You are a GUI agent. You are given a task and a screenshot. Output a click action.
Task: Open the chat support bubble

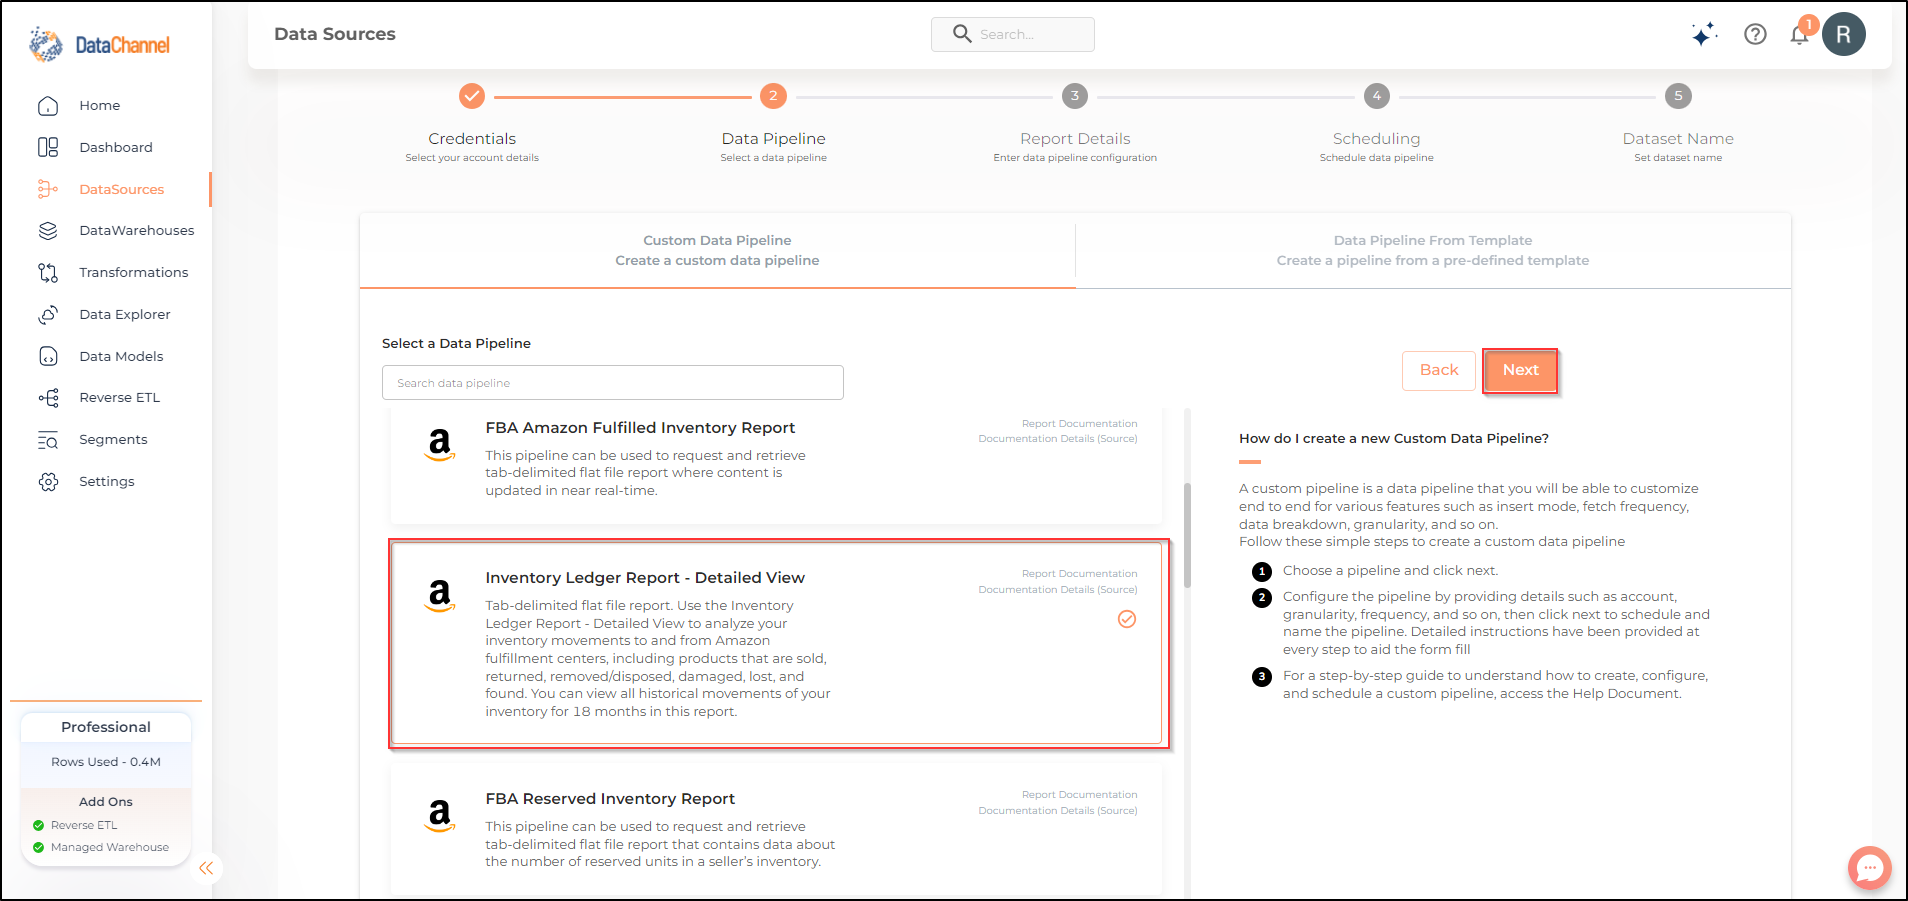tap(1869, 868)
